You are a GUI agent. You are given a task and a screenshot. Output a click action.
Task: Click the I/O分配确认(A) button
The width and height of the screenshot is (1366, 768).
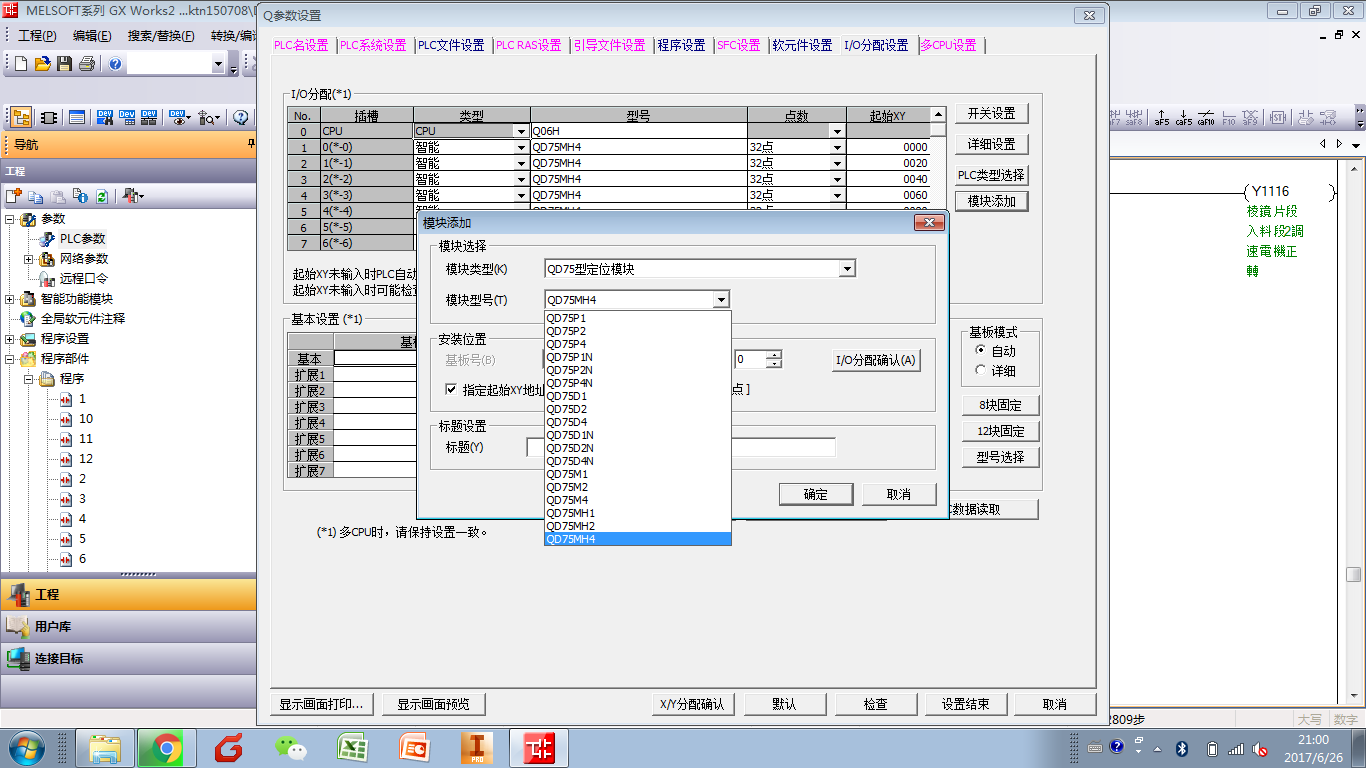click(x=876, y=361)
